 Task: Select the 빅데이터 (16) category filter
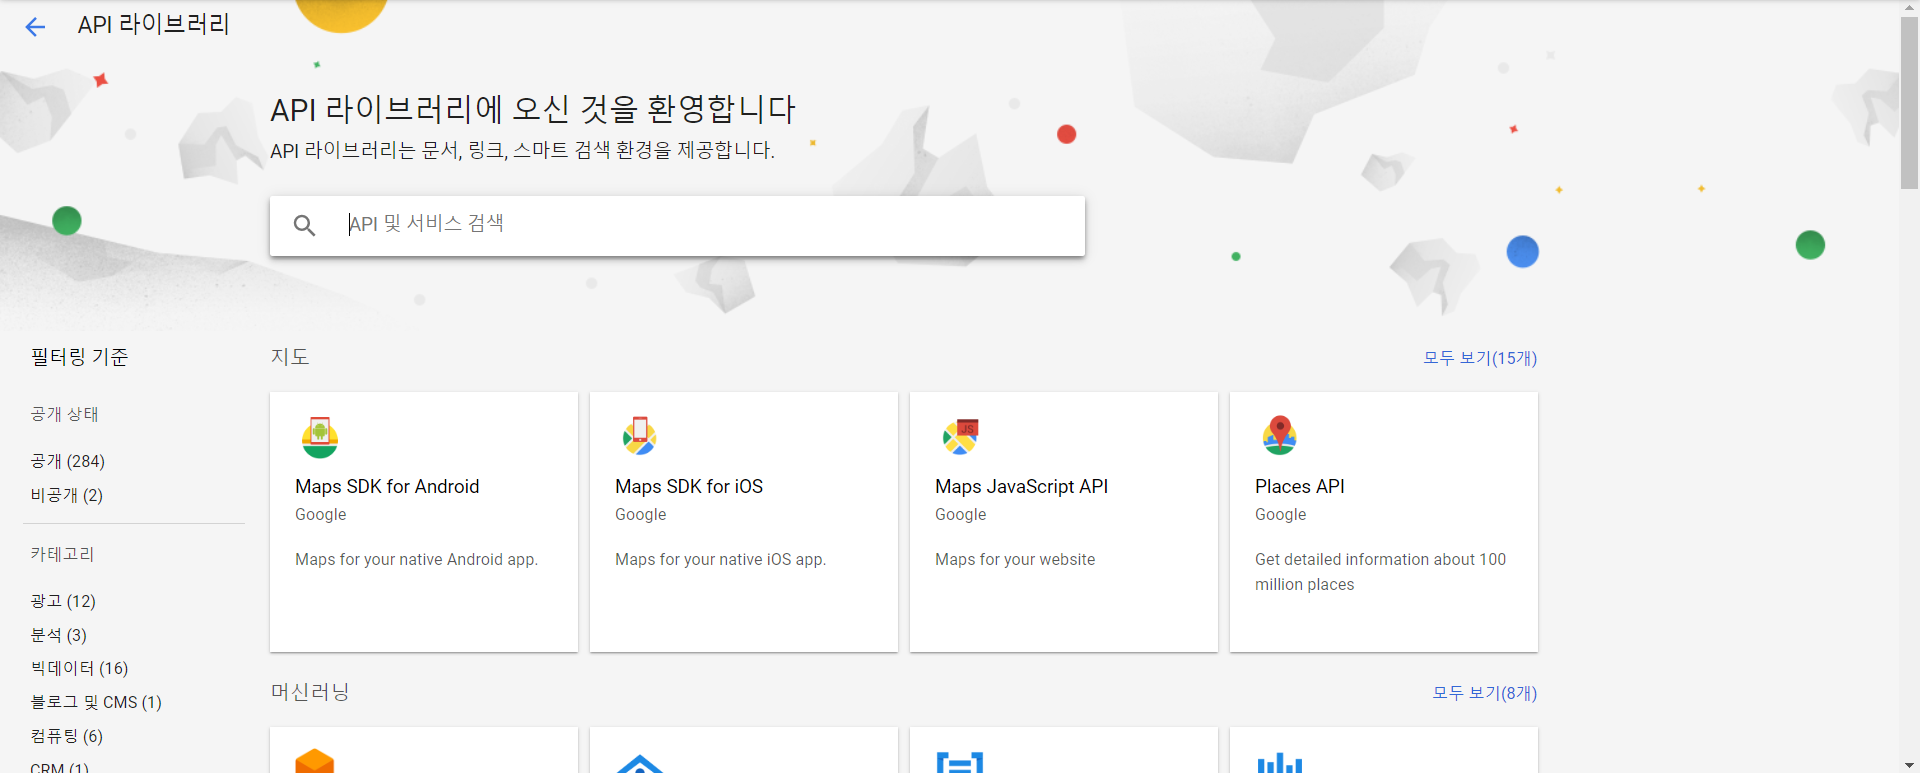79,668
